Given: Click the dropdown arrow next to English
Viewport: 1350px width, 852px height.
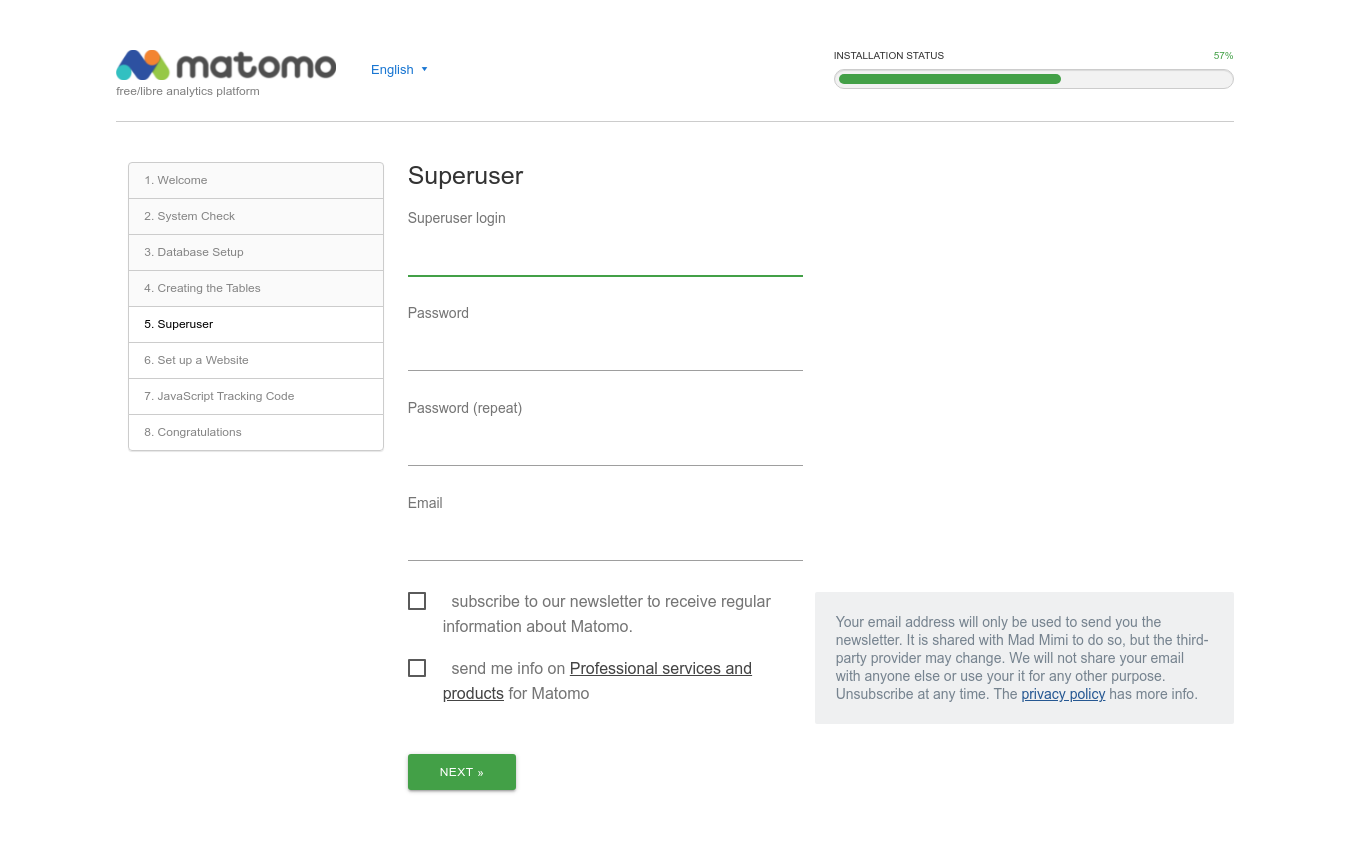Looking at the screenshot, I should 425,69.
